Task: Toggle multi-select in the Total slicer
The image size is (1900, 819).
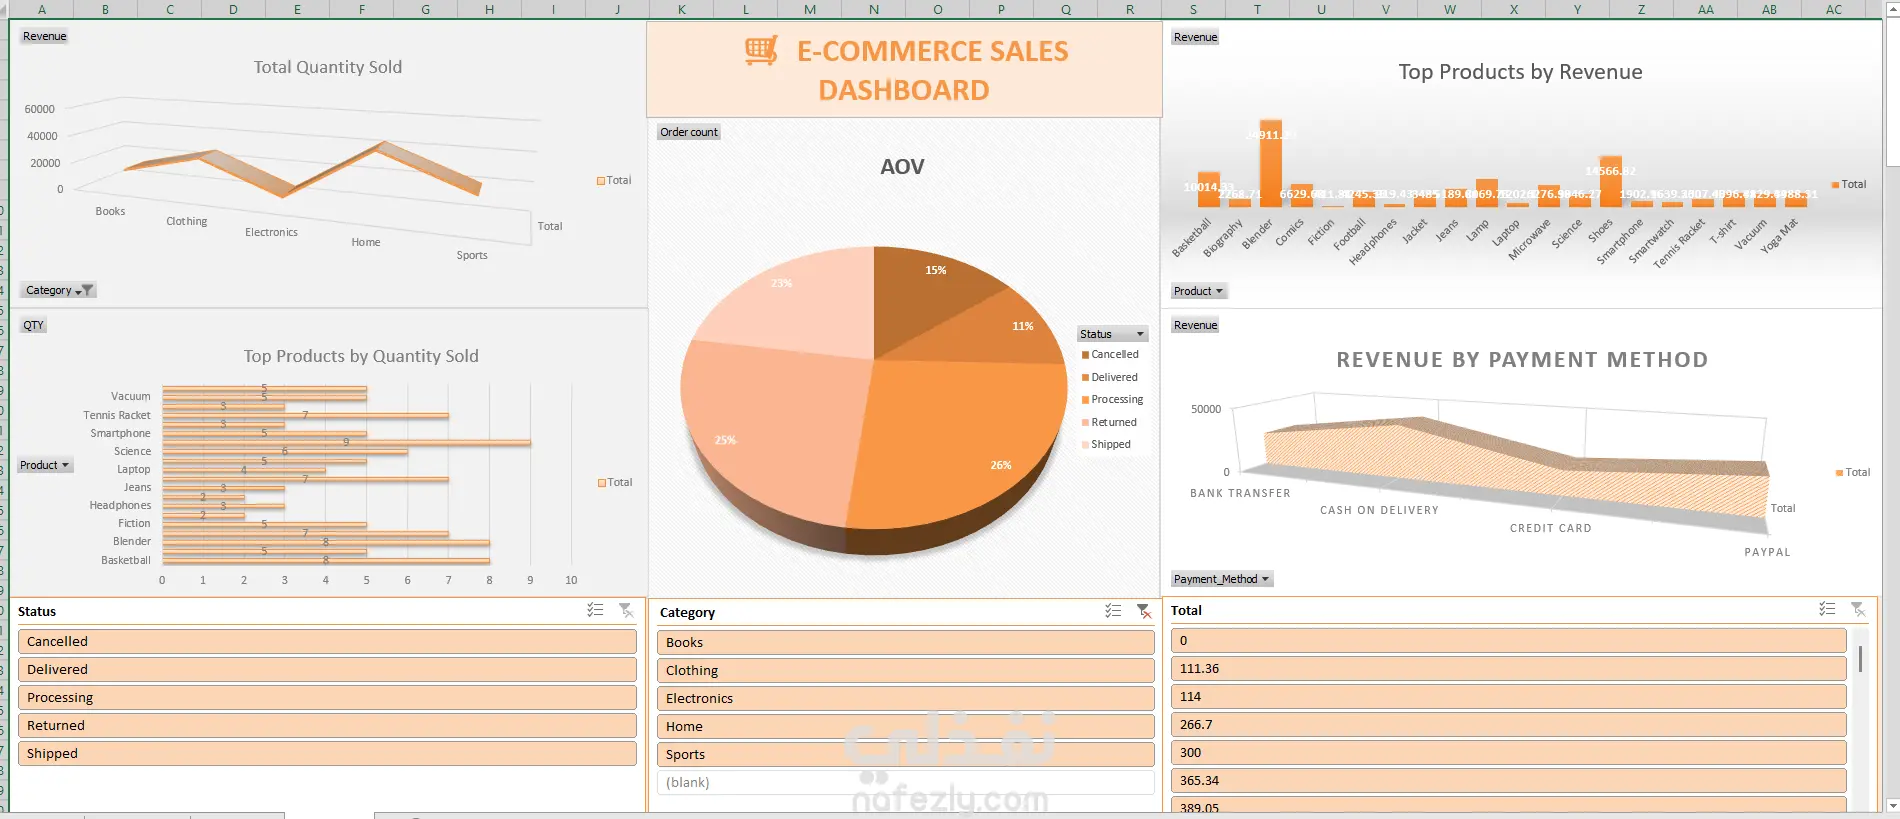Action: coord(1827,609)
